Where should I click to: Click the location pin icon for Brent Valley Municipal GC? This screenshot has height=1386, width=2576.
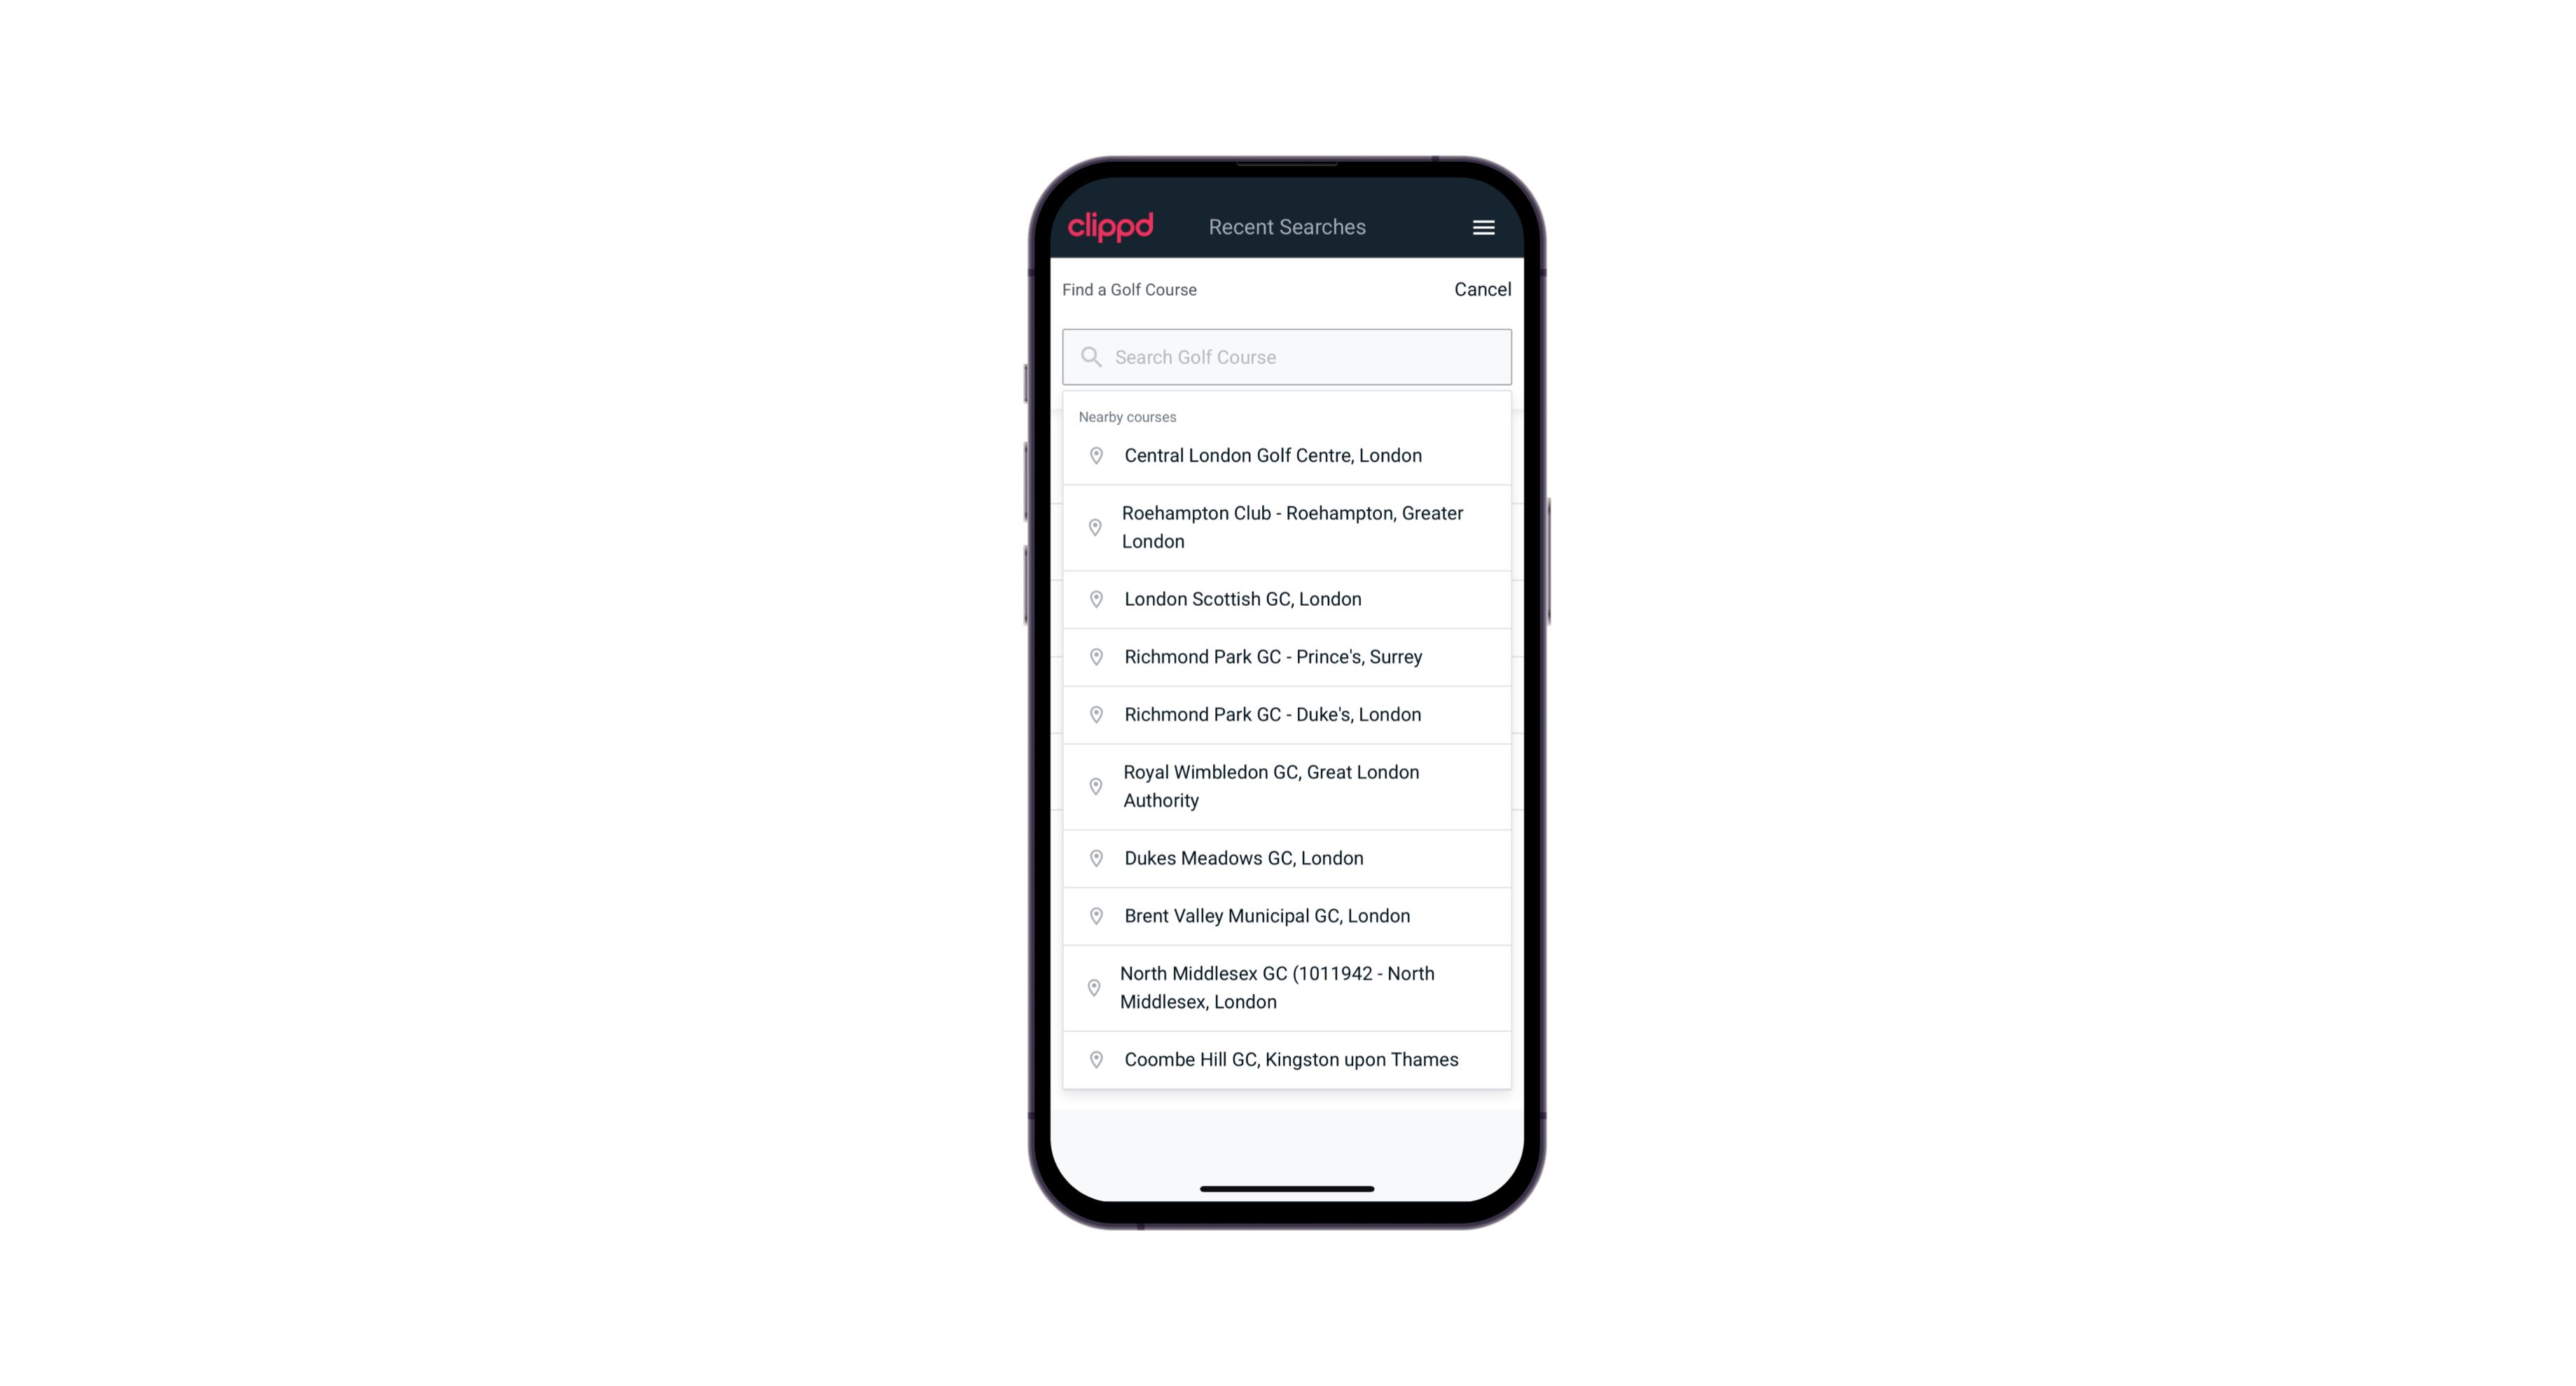coord(1092,915)
